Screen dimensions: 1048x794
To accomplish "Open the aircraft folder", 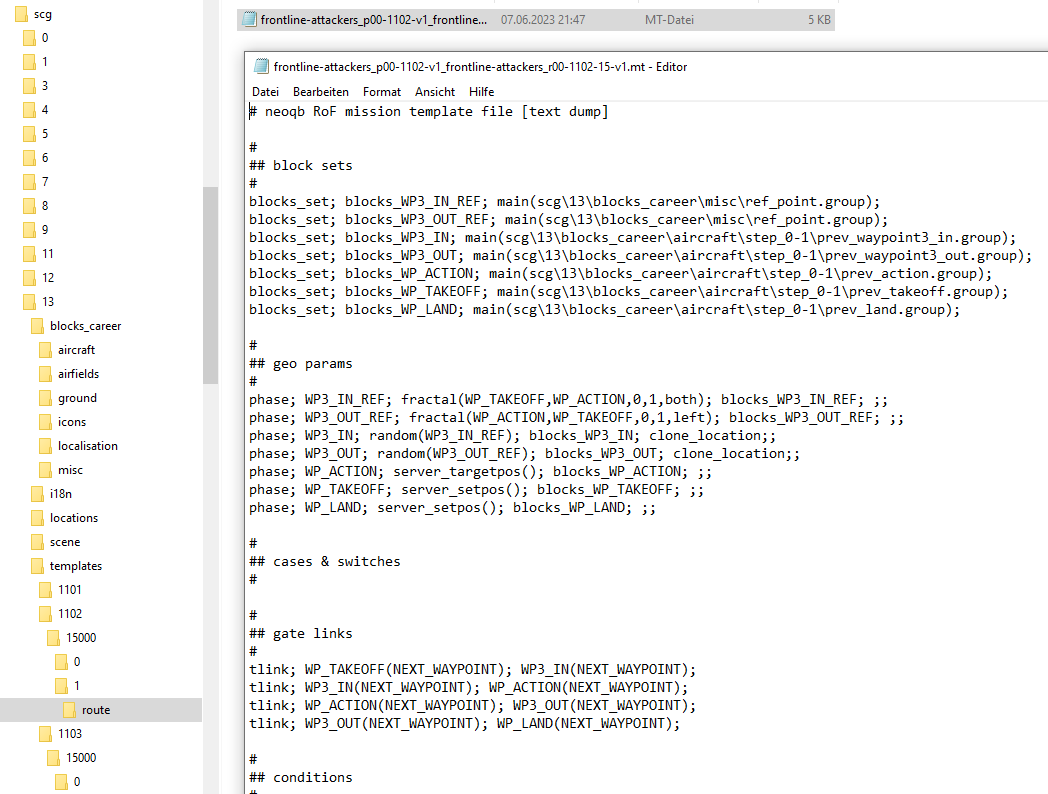I will pyautogui.click(x=76, y=350).
